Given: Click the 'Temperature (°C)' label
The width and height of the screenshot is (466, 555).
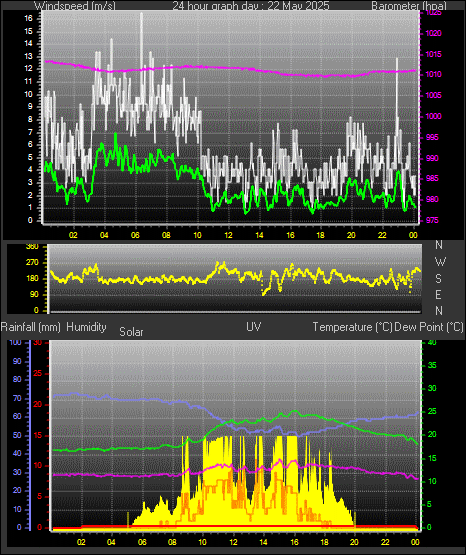Looking at the screenshot, I should coord(352,327).
